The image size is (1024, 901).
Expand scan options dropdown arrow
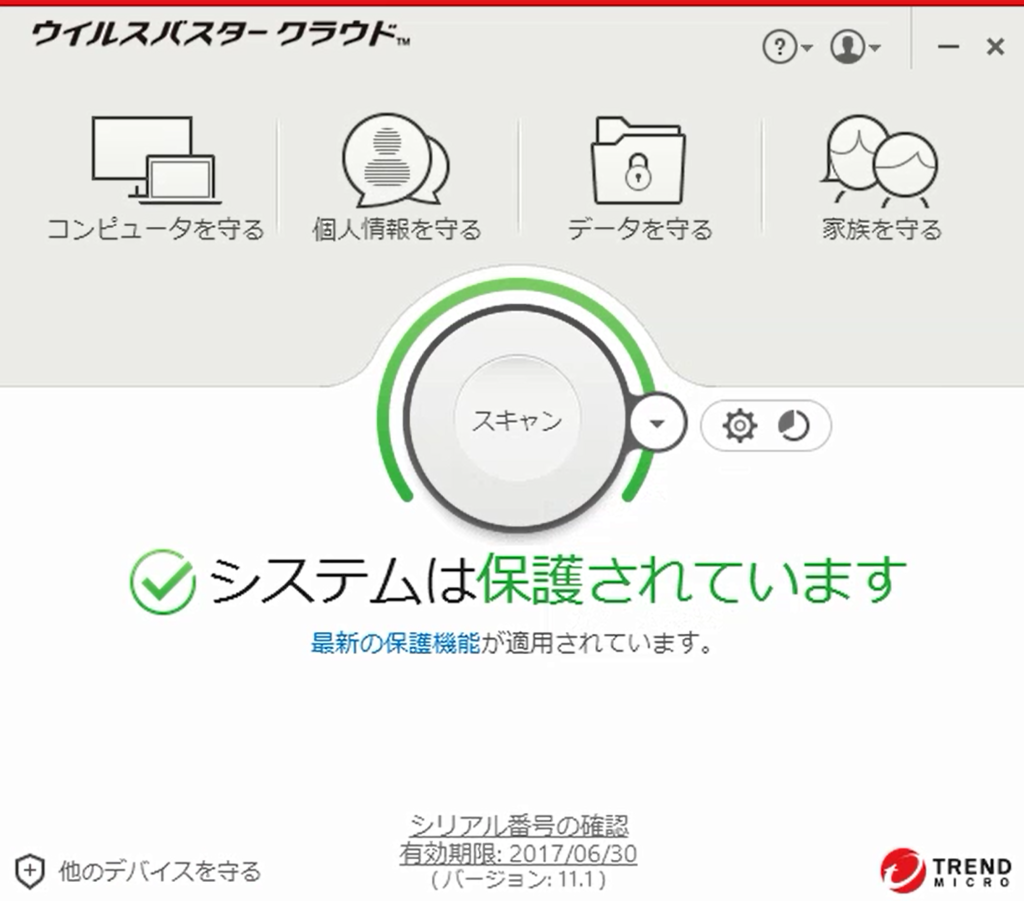[658, 423]
